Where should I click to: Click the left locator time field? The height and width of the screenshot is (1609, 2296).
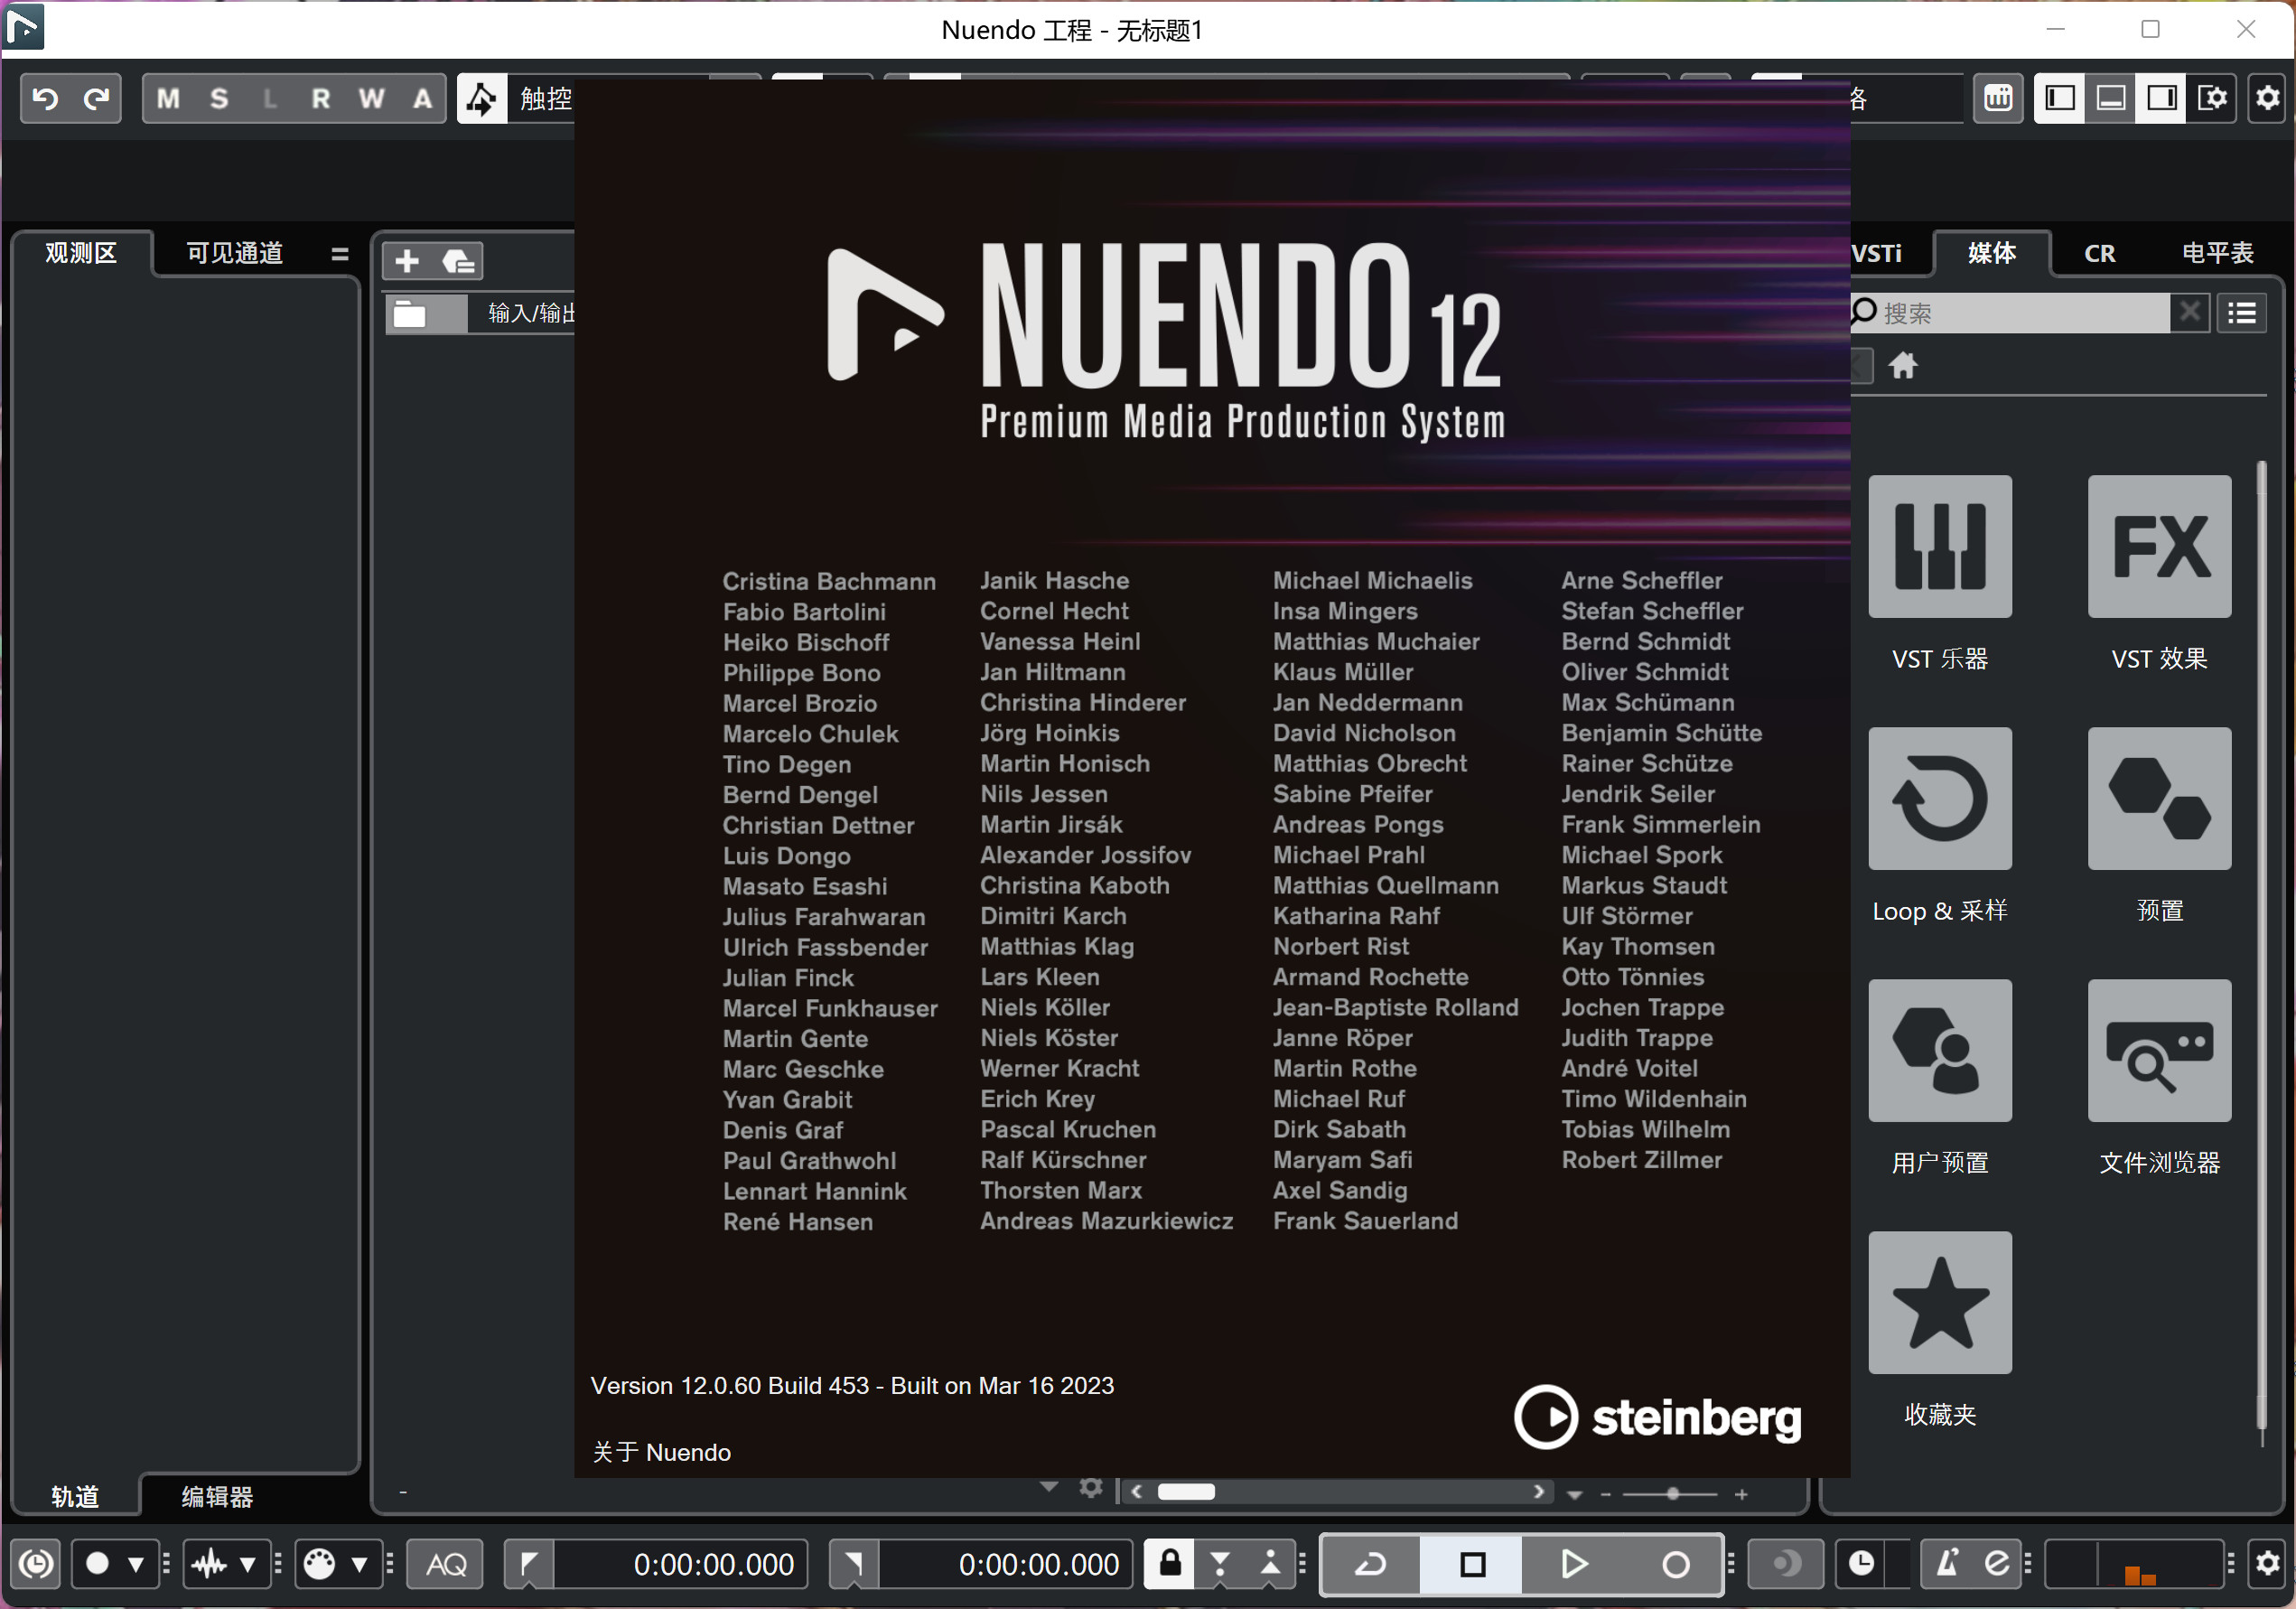tap(681, 1564)
